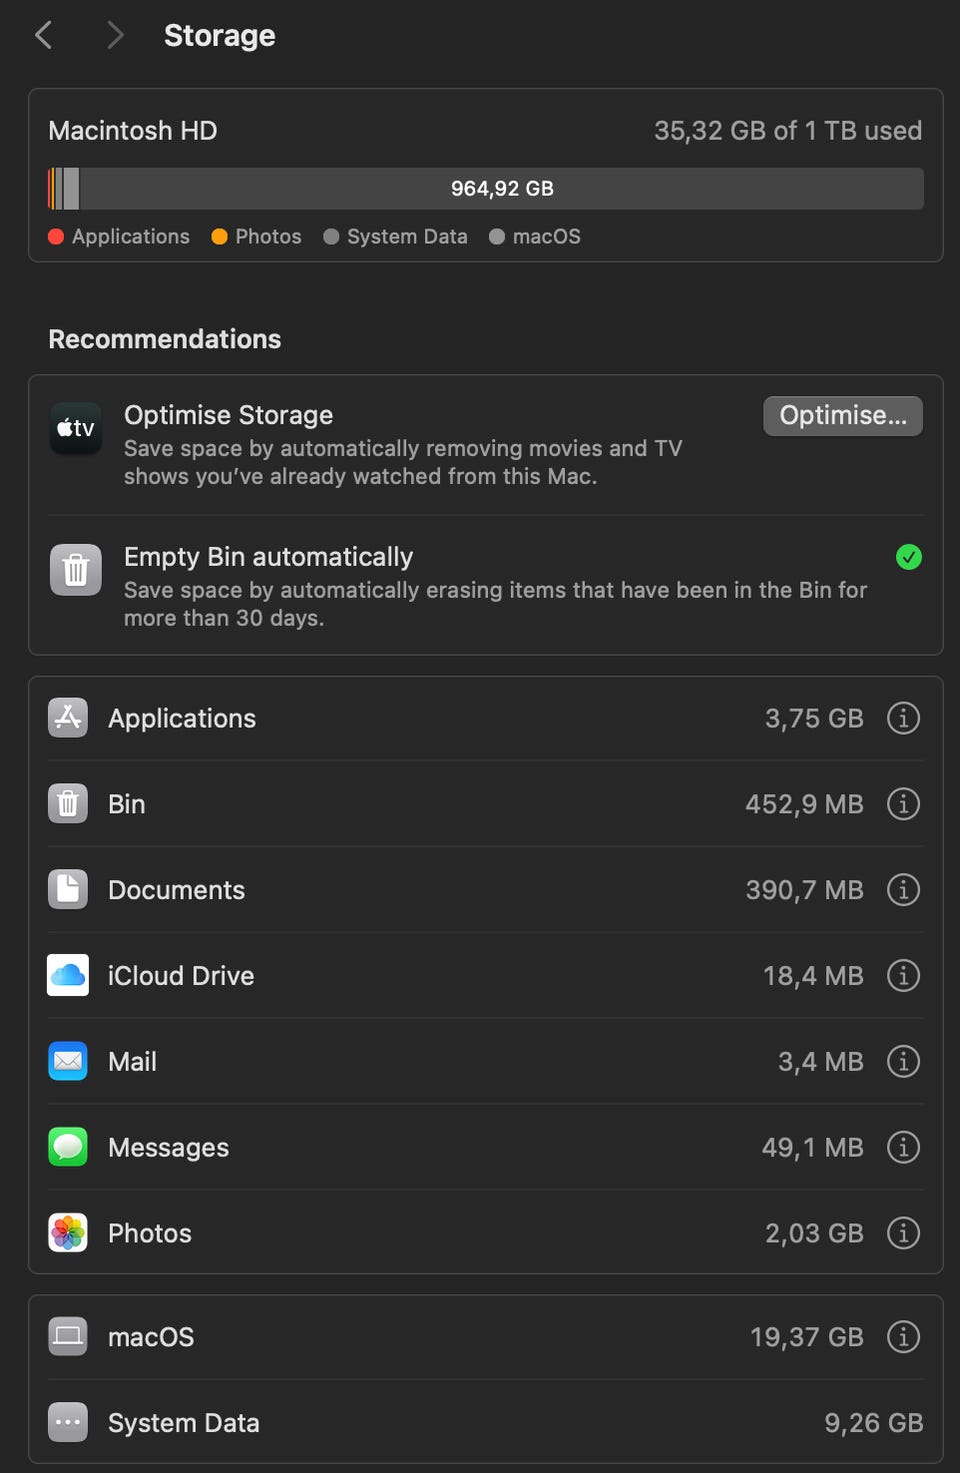The height and width of the screenshot is (1473, 960).
Task: Open Mail storage info button
Action: click(x=903, y=1062)
